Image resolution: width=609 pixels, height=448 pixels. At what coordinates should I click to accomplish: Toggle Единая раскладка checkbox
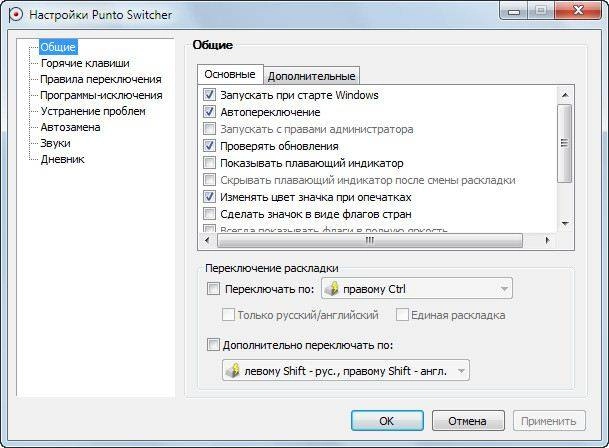[402, 314]
